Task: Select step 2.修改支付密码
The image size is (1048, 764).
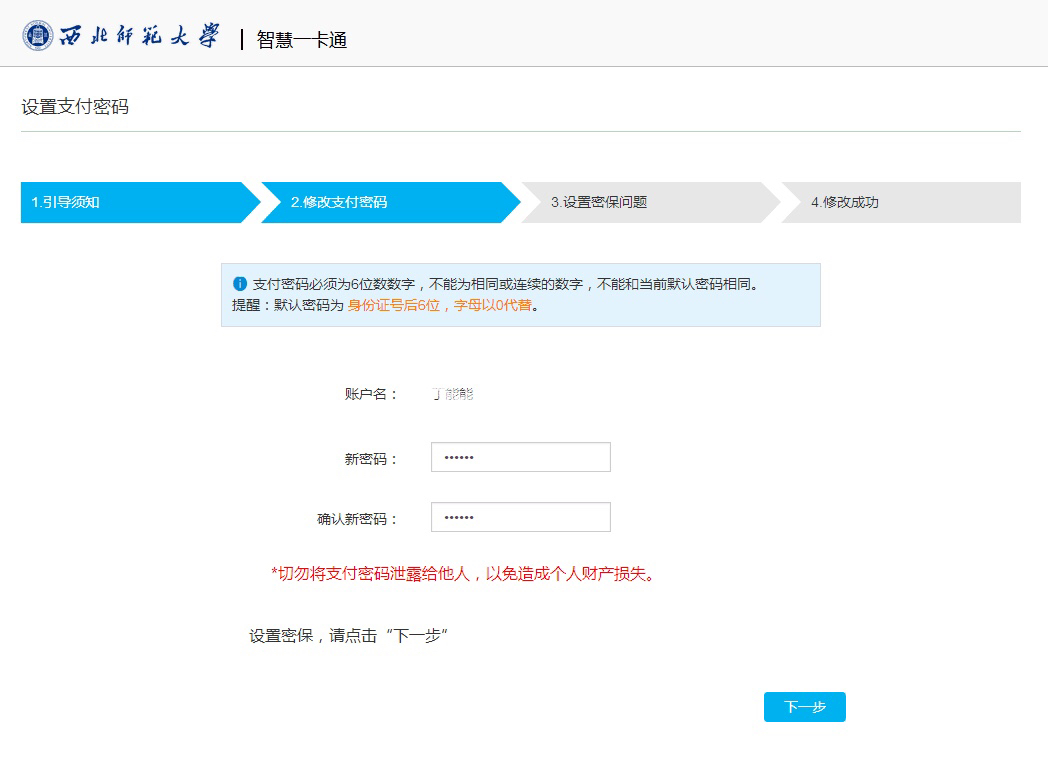Action: (x=339, y=202)
